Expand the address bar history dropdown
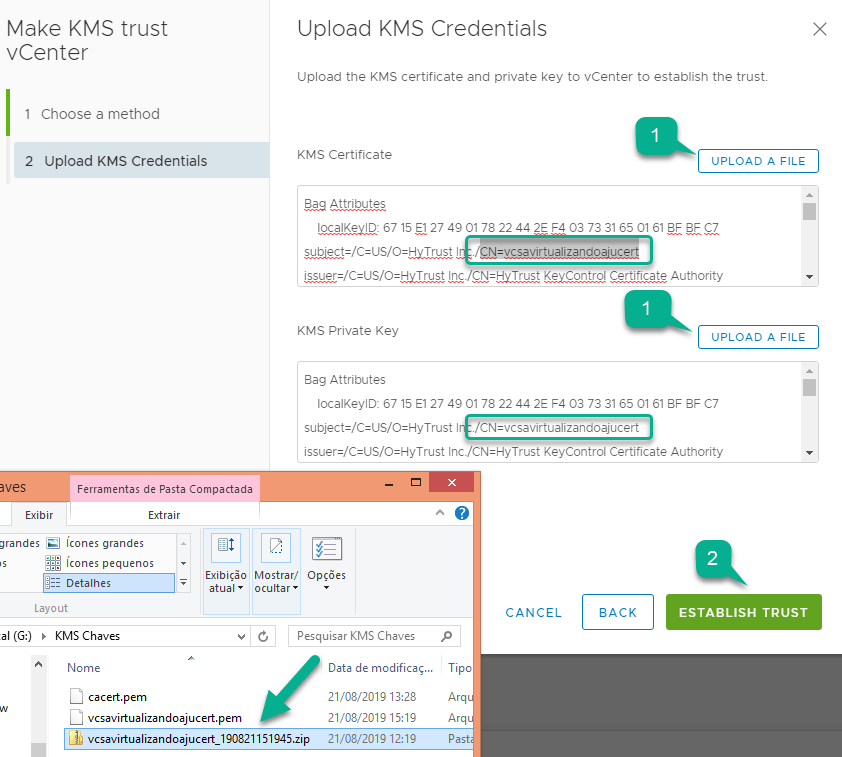Screen dimensions: 842x757 [241, 636]
